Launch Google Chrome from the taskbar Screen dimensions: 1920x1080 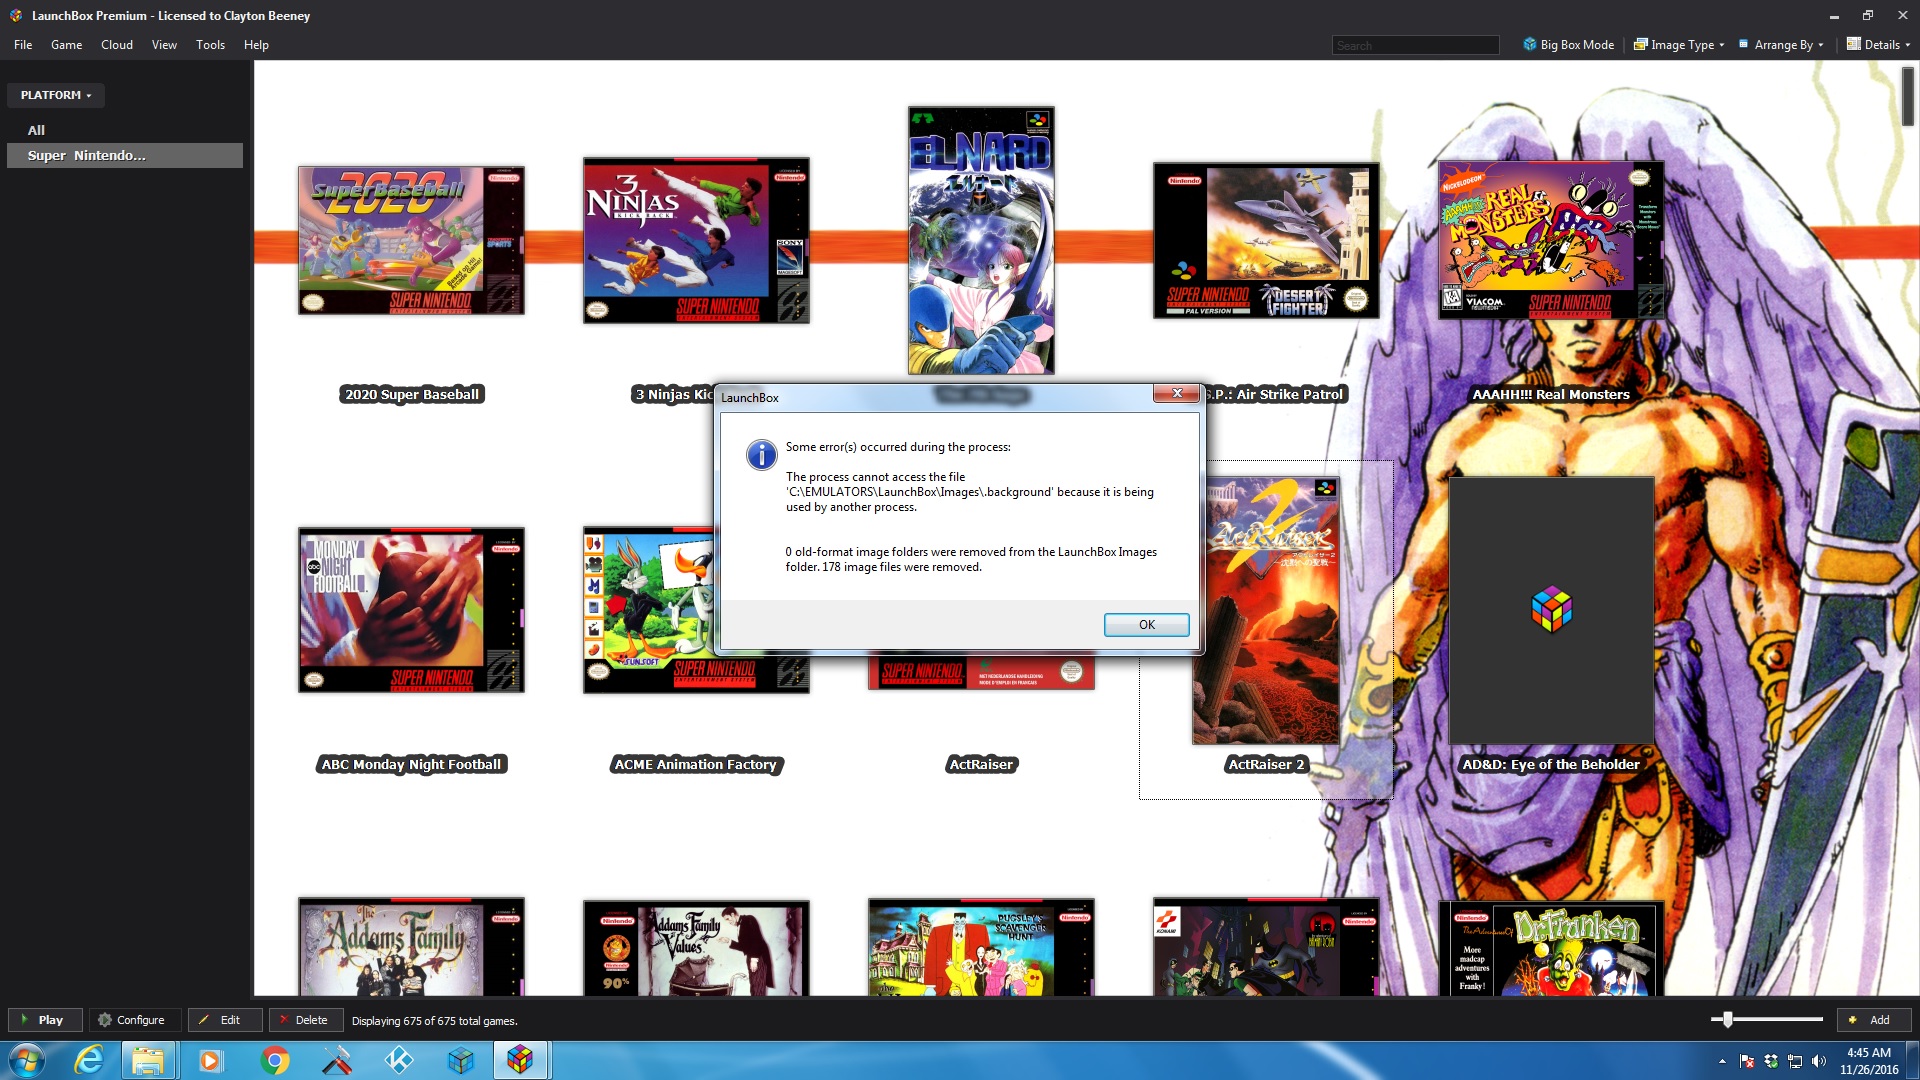273,1060
